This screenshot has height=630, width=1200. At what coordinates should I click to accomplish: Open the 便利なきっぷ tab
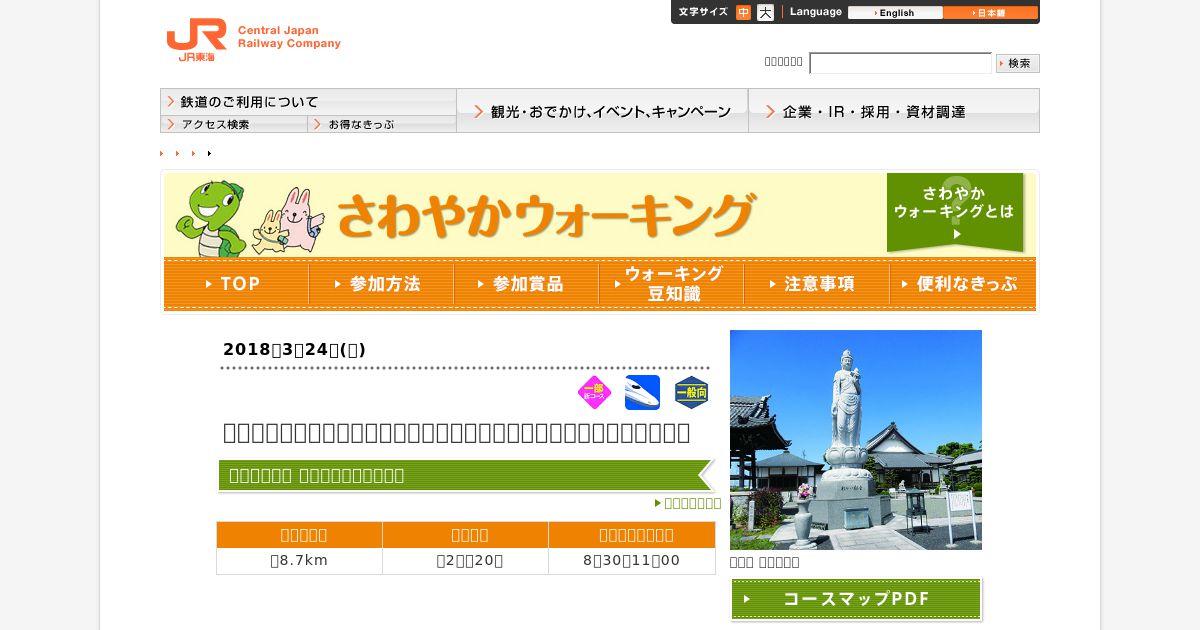(x=962, y=284)
